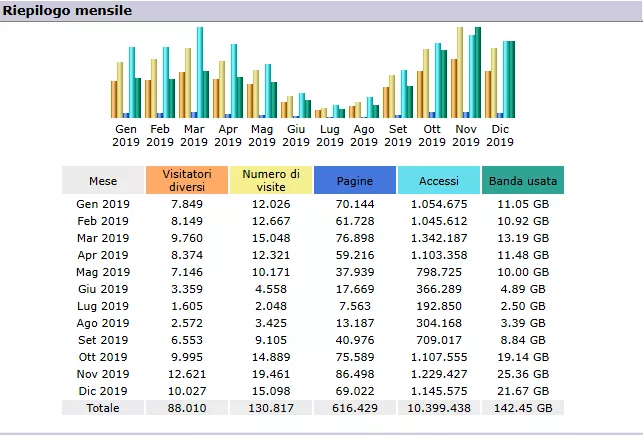This screenshot has height=435, width=643.
Task: Click the total bandwidth value 142.45 GB
Action: 522,408
